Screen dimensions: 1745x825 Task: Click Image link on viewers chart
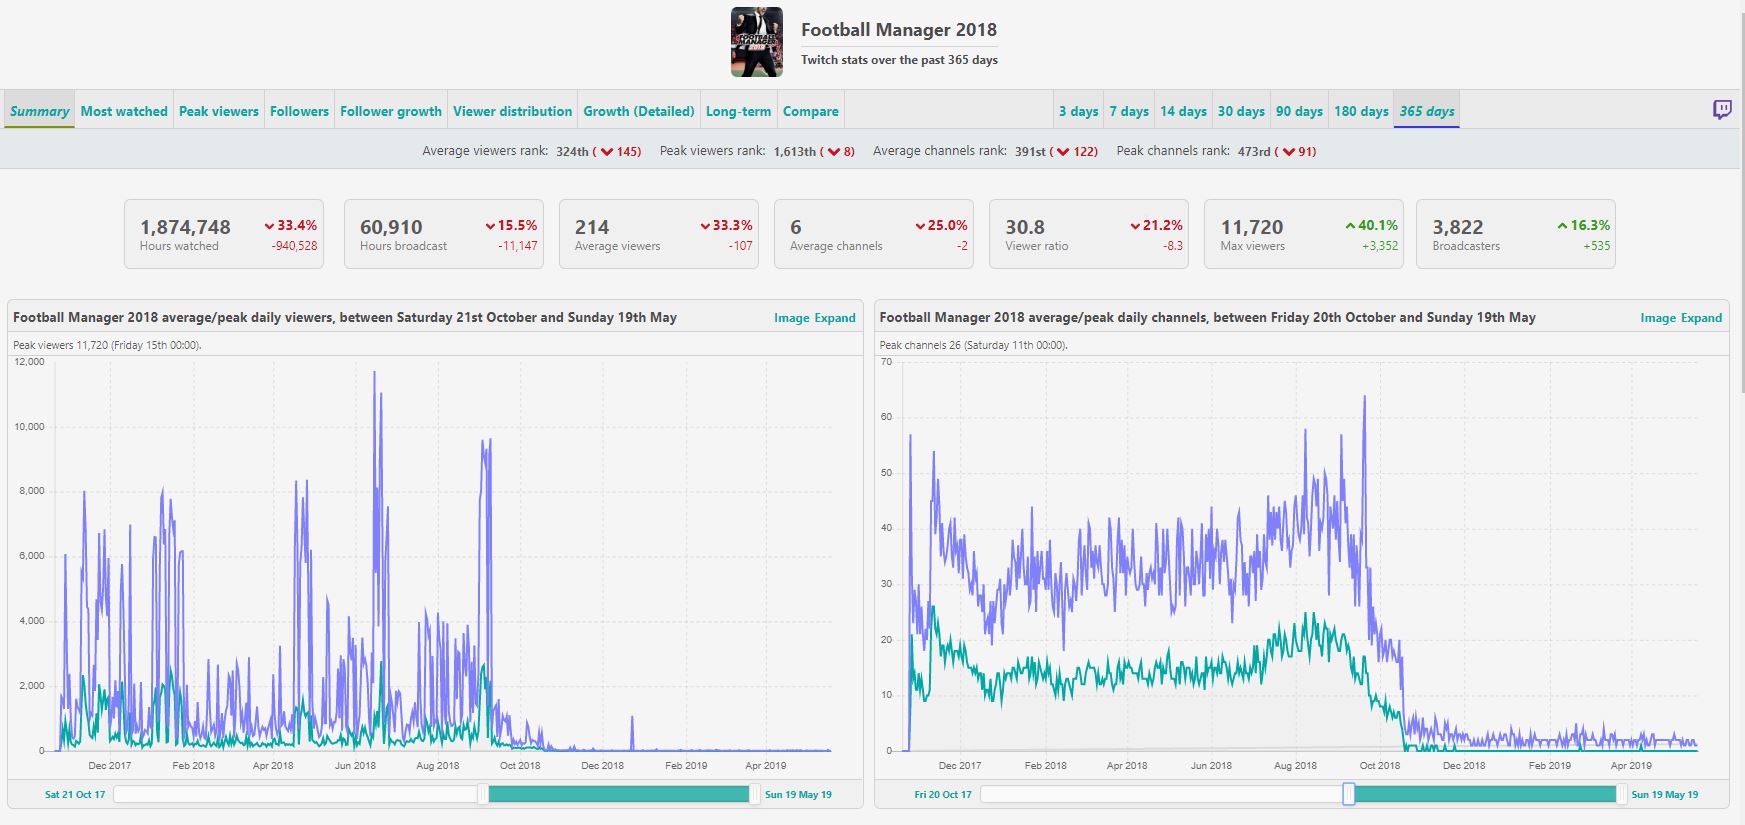point(791,318)
